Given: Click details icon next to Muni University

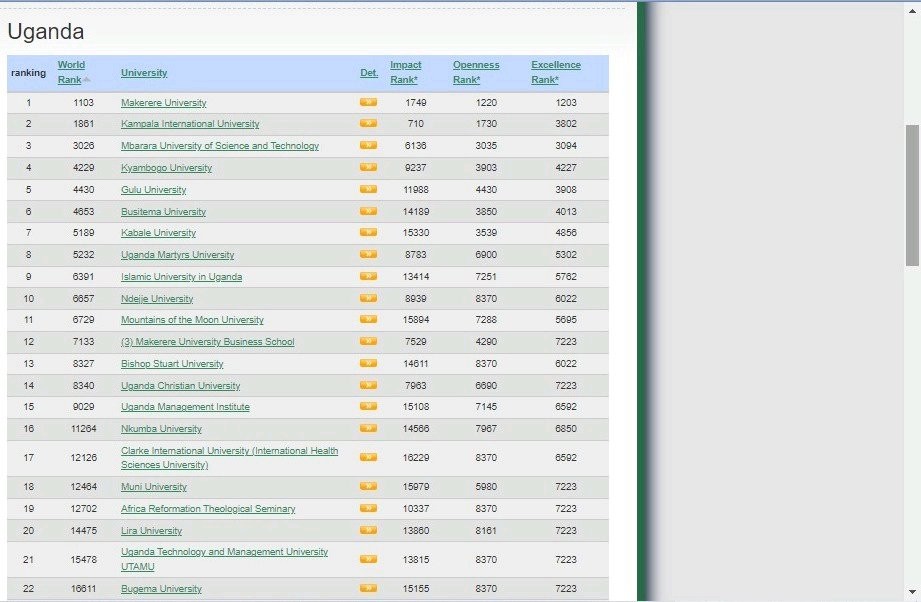Looking at the screenshot, I should coord(368,487).
